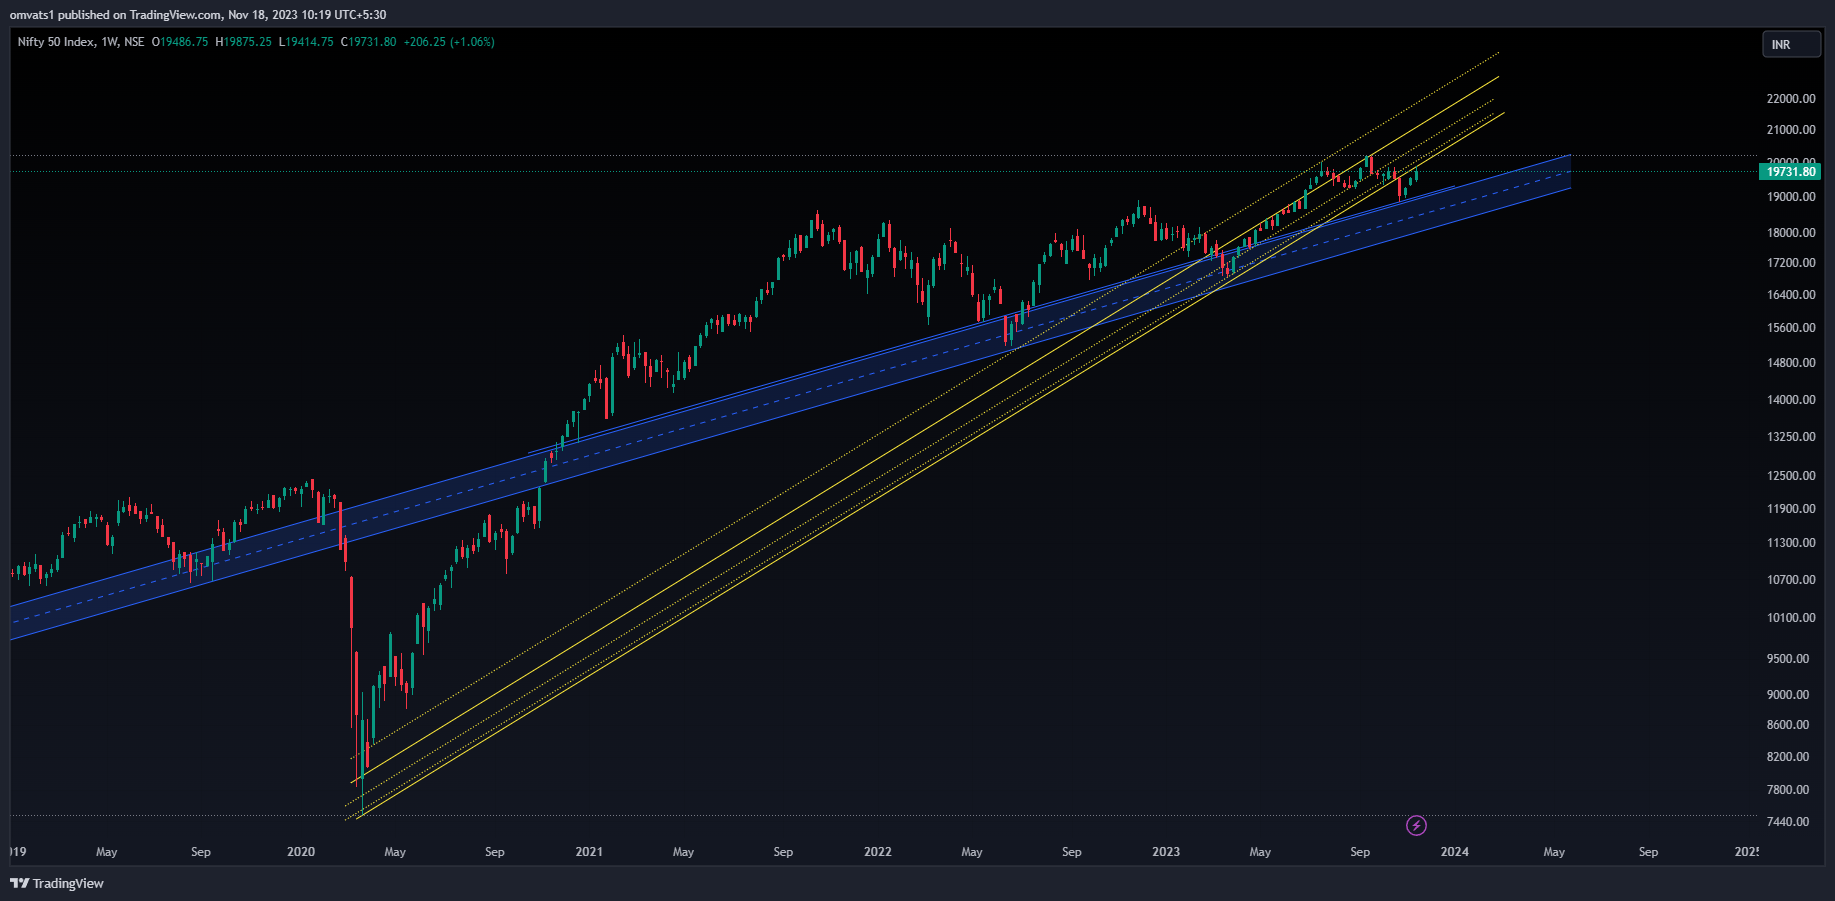Click the 14800.00 price axis label
Viewport: 1835px width, 901px height.
pyautogui.click(x=1791, y=363)
